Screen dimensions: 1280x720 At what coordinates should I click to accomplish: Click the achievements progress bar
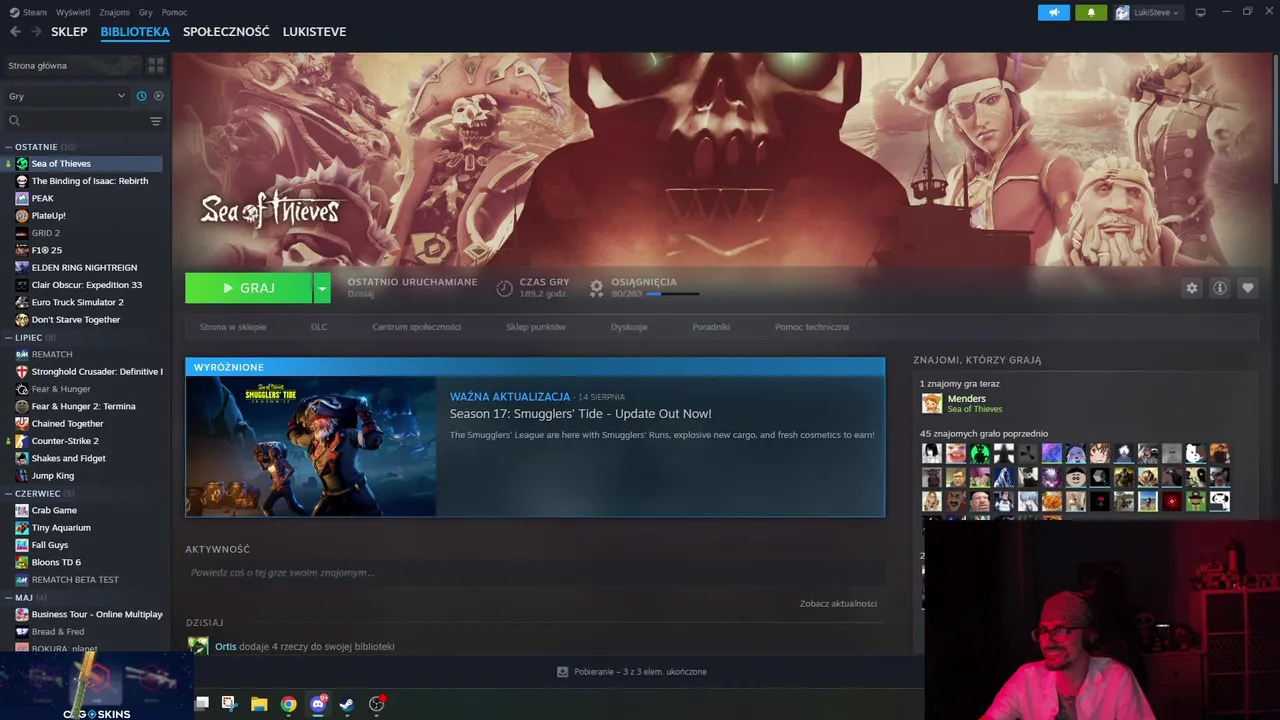(x=672, y=294)
